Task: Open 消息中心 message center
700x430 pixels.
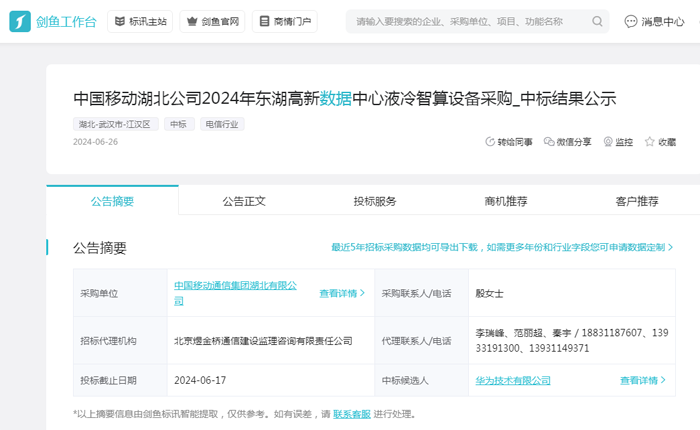Action: (x=655, y=21)
